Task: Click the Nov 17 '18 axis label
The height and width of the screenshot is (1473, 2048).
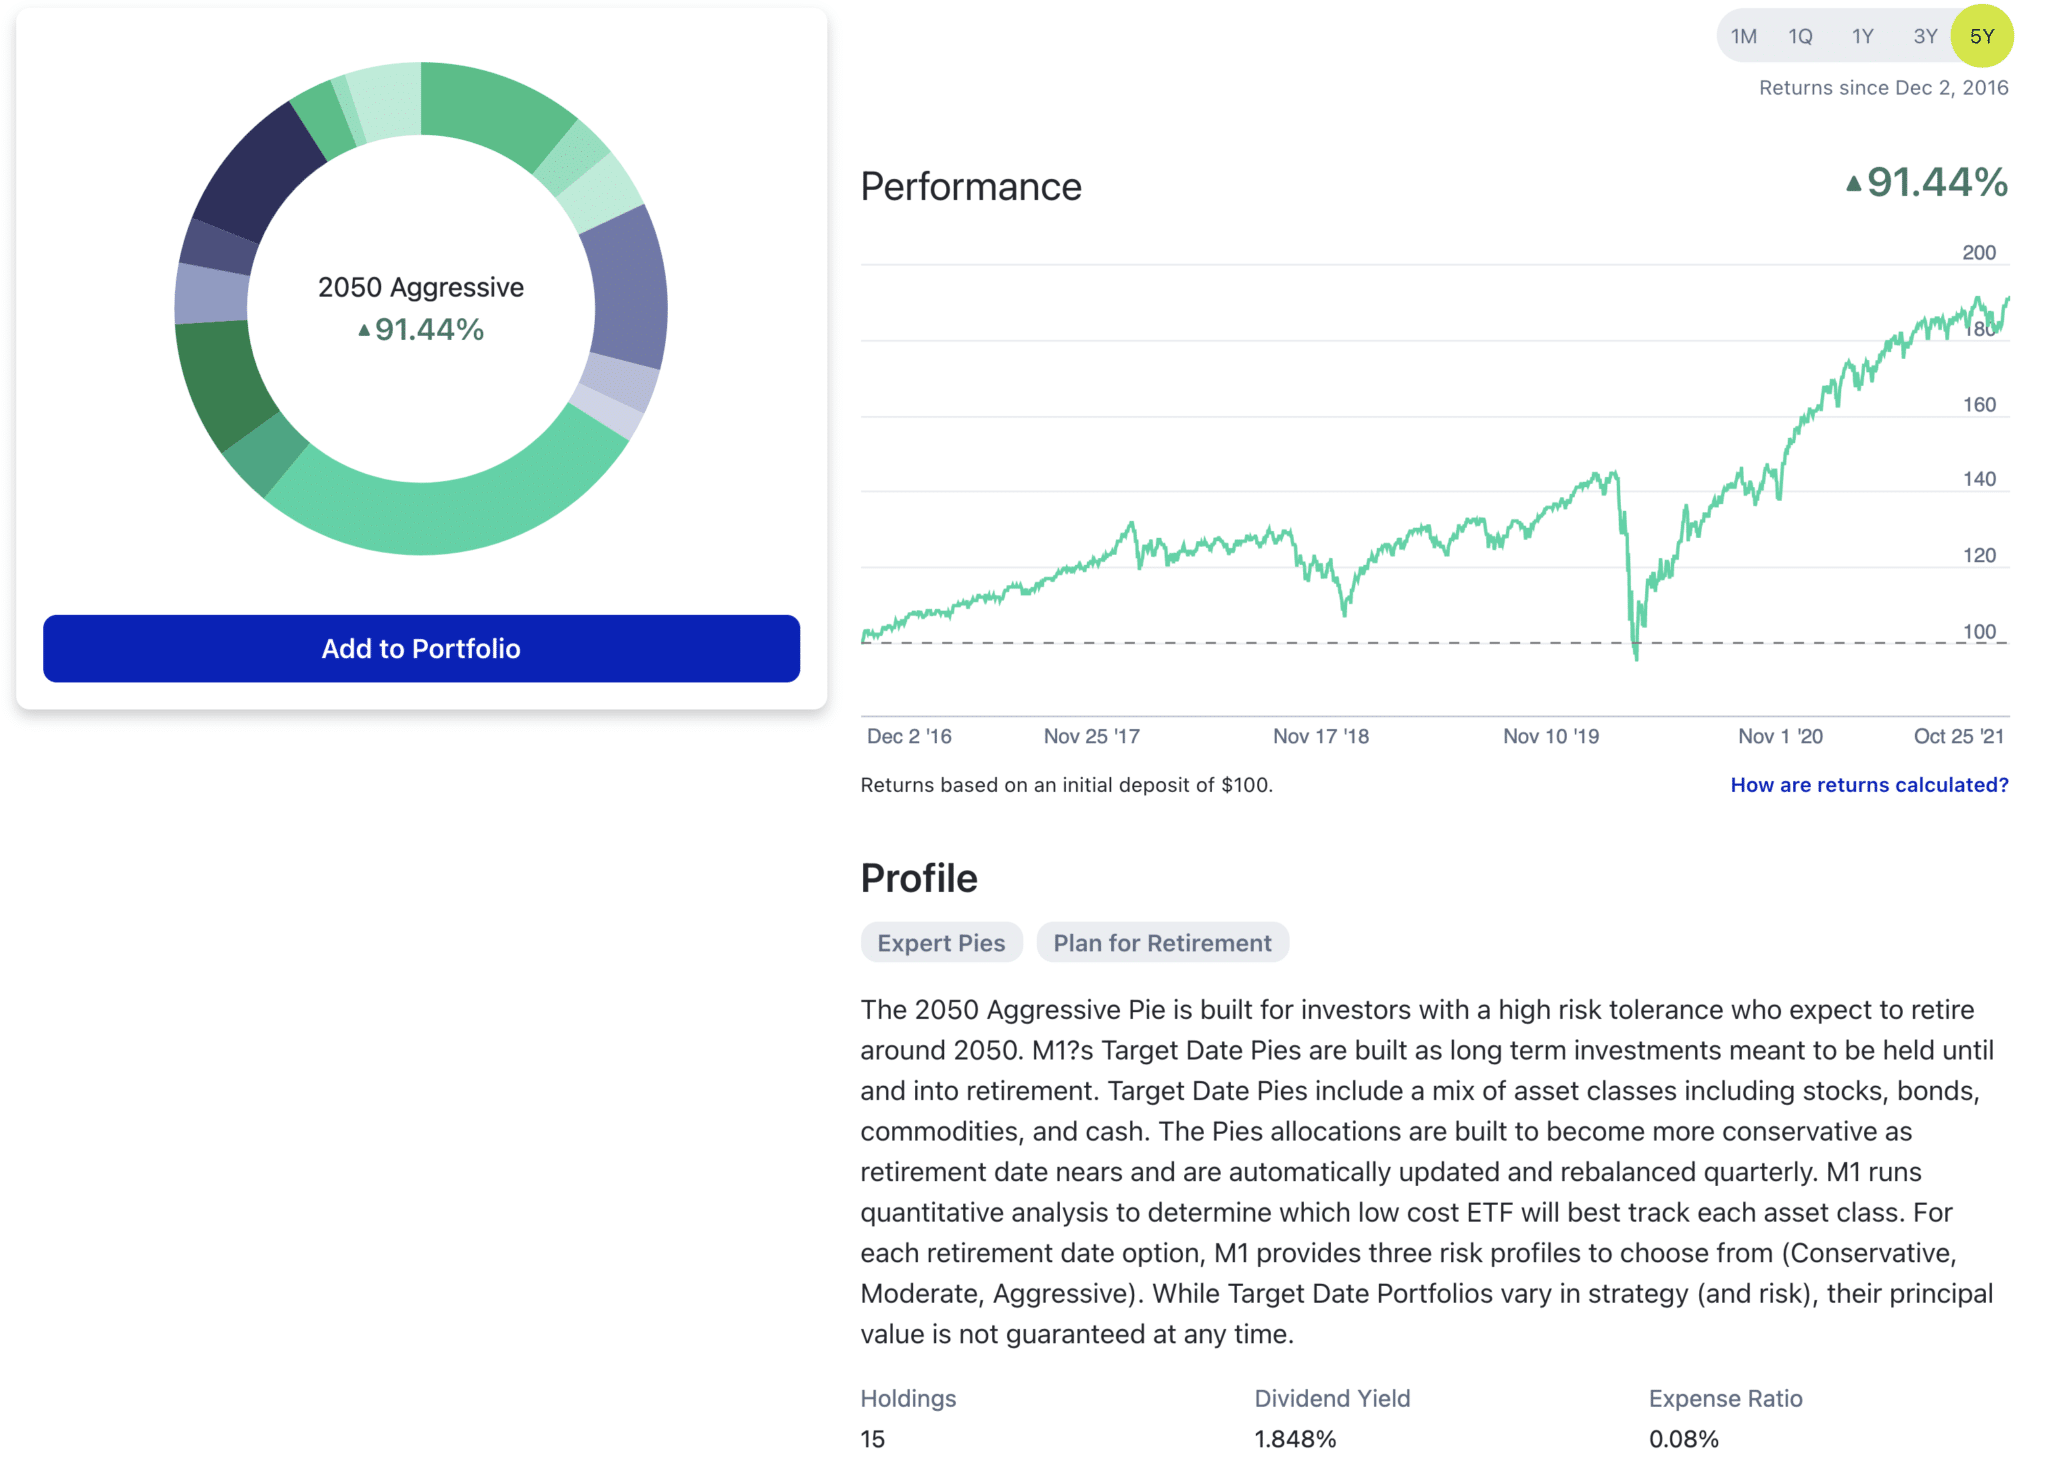Action: click(1320, 737)
